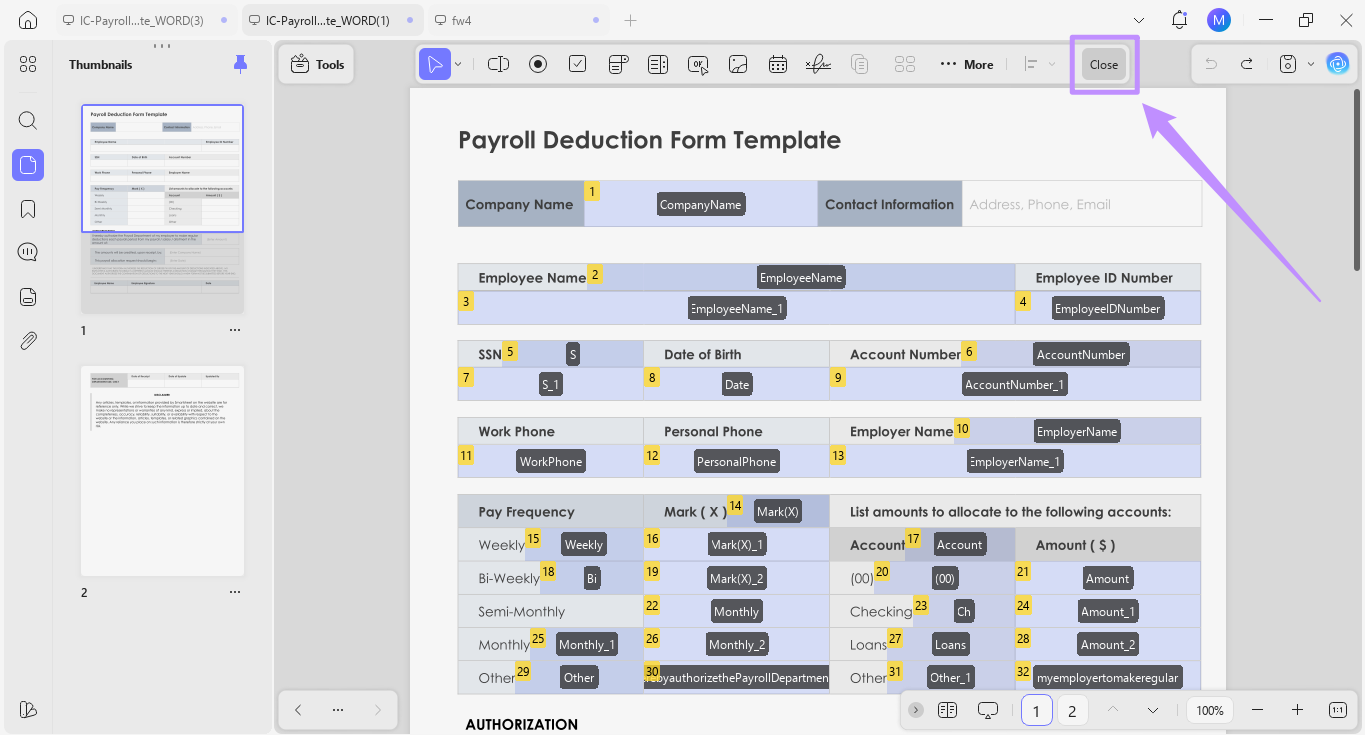The image size is (1365, 735).
Task: Switch to the IC-Payroll...te_WORD(3) tab
Action: (x=146, y=20)
